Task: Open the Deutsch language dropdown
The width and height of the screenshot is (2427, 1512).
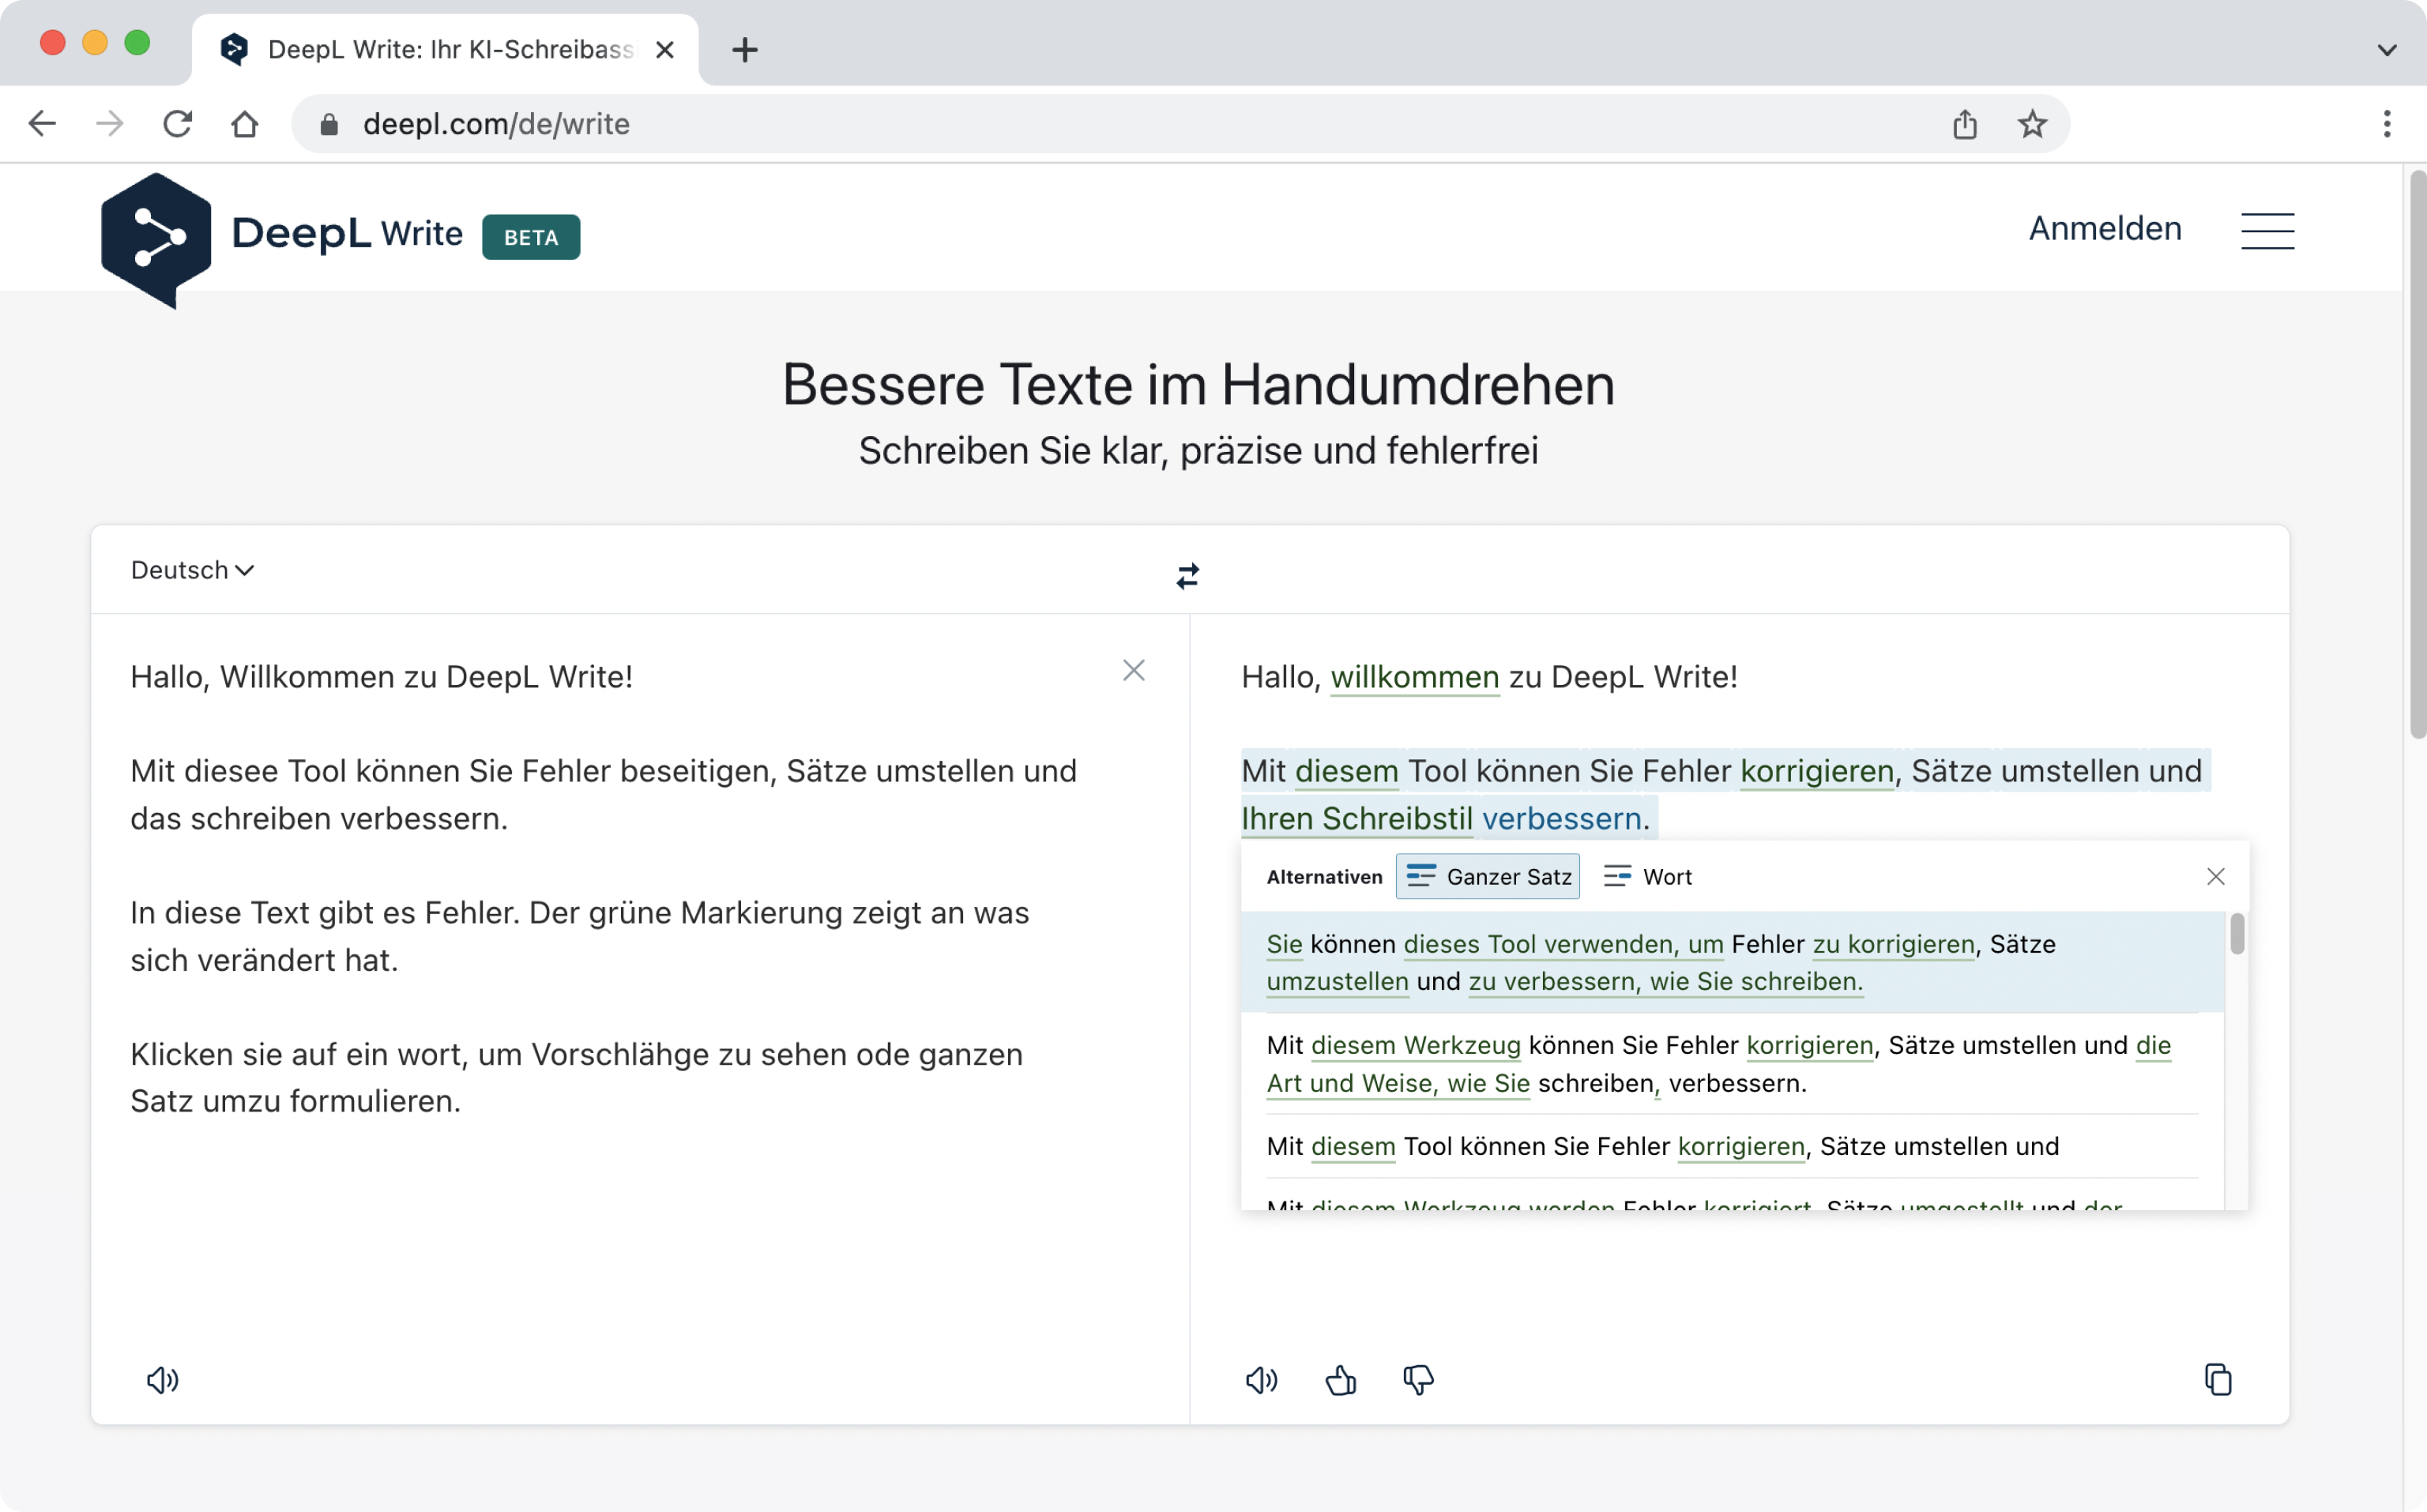Action: coord(192,570)
